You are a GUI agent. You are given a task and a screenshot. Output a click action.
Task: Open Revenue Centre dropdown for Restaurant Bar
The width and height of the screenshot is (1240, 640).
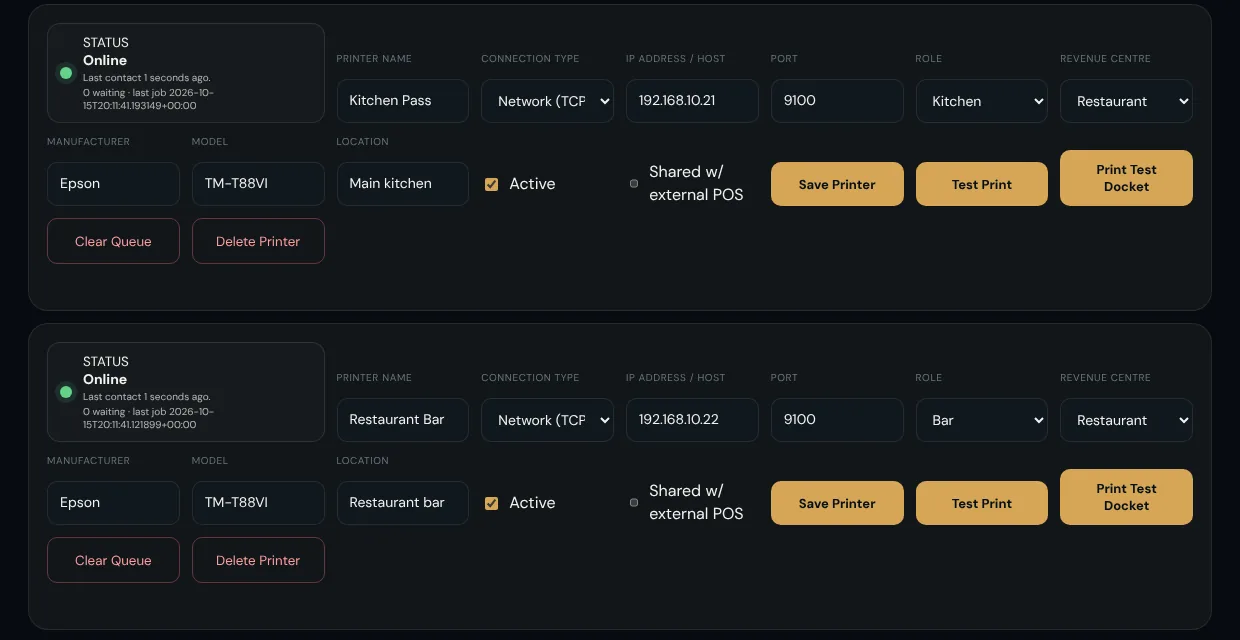(1126, 420)
